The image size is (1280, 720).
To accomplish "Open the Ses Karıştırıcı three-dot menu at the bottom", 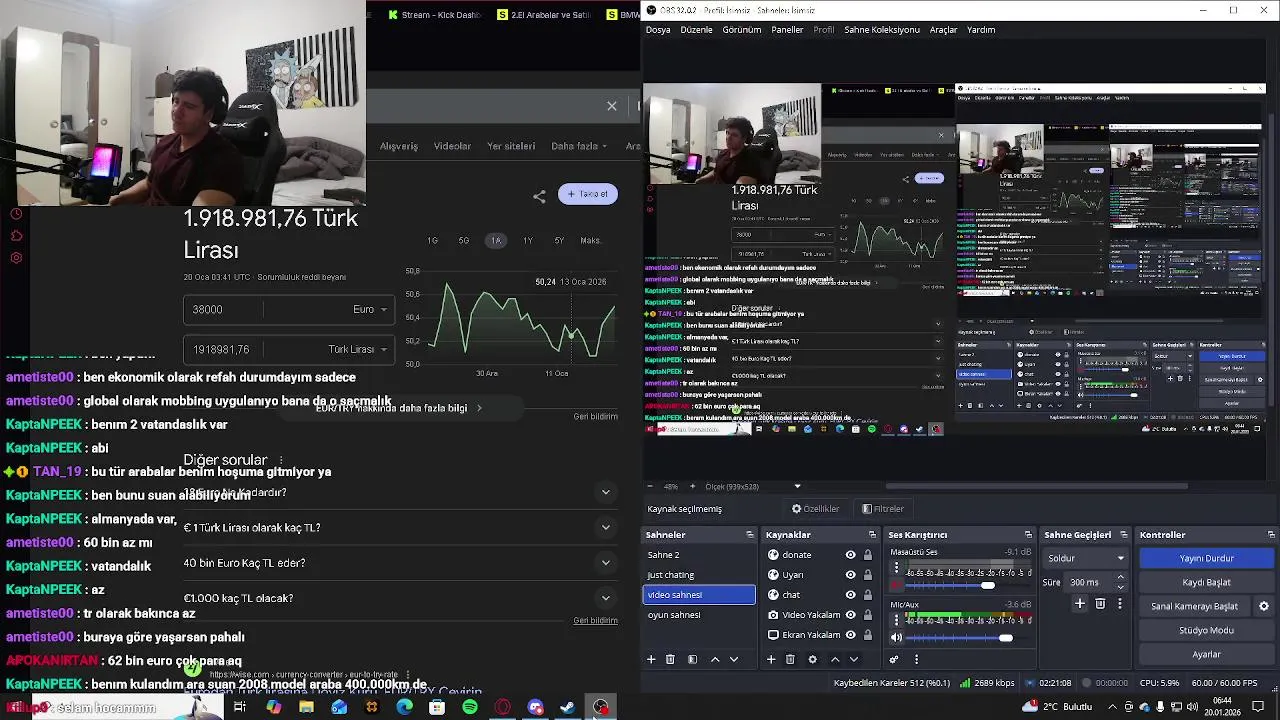I will [916, 659].
